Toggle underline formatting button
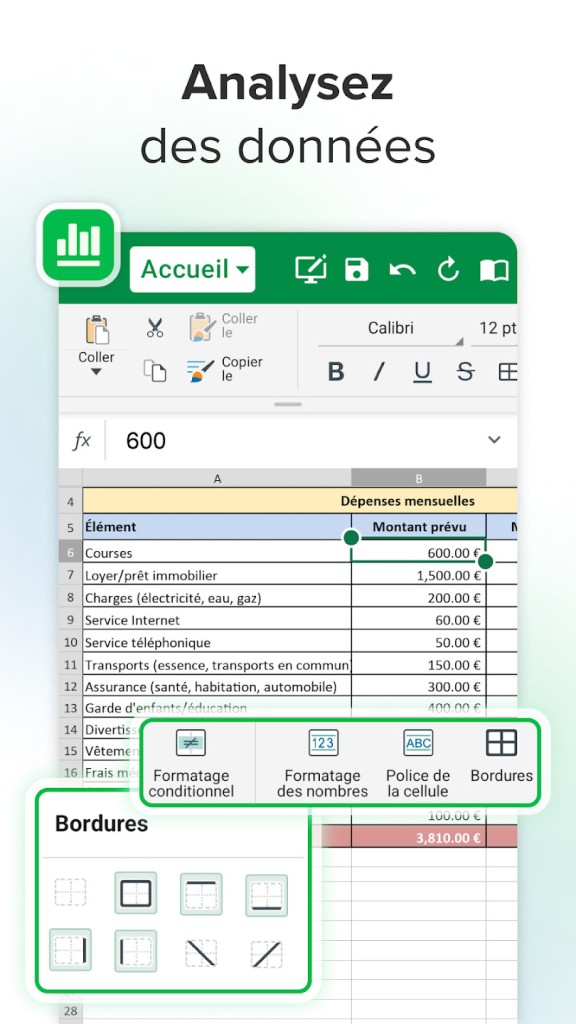 (423, 372)
